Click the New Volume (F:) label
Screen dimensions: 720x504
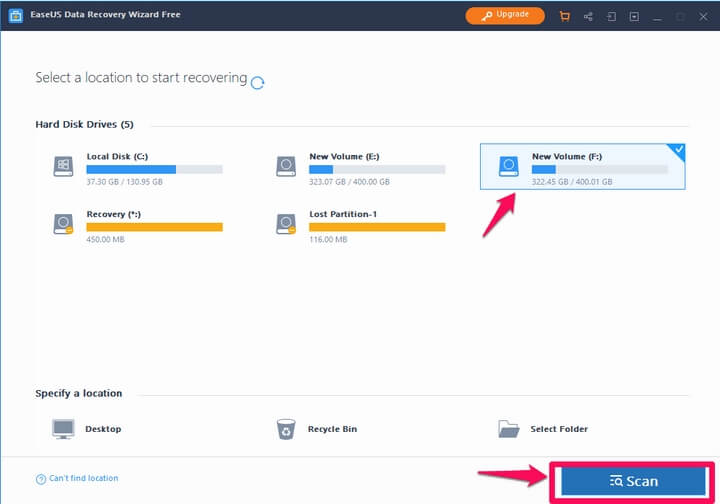[x=567, y=157]
